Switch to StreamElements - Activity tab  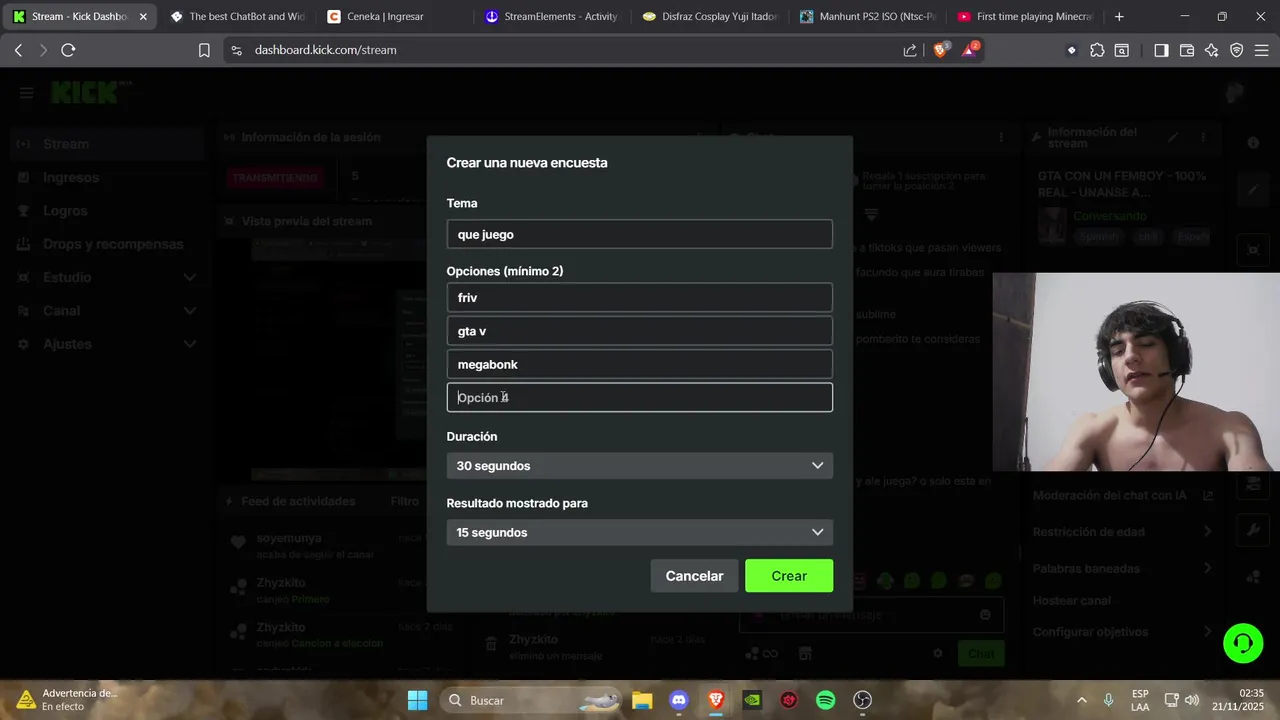pos(552,17)
